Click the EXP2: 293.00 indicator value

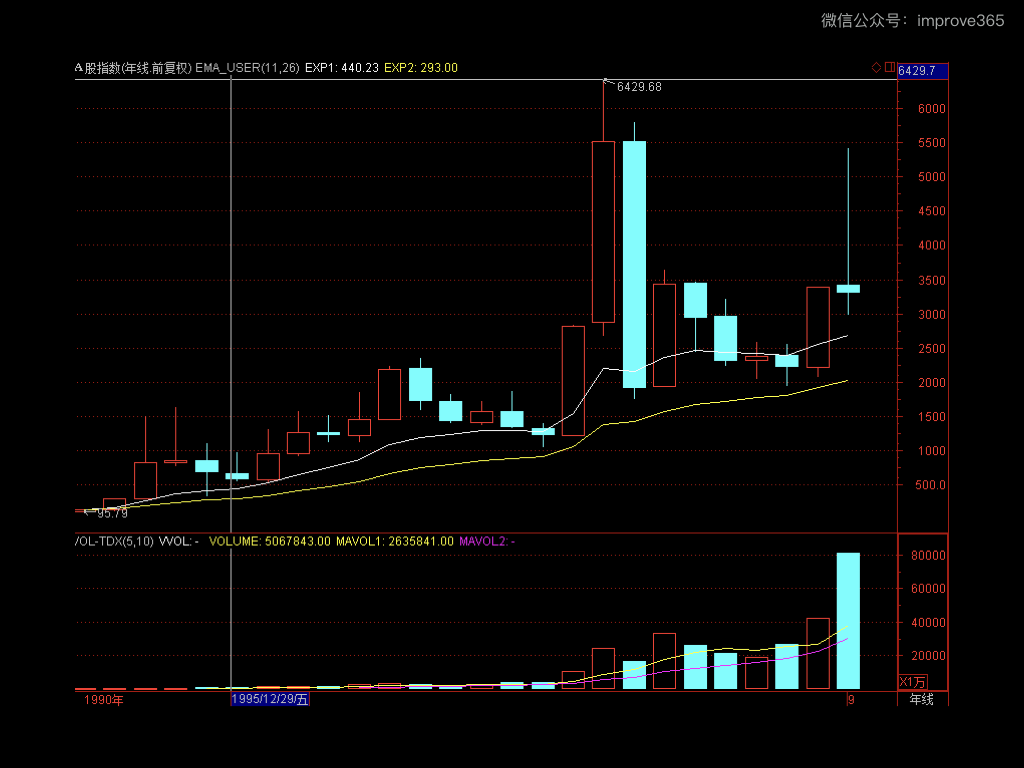pyautogui.click(x=421, y=68)
